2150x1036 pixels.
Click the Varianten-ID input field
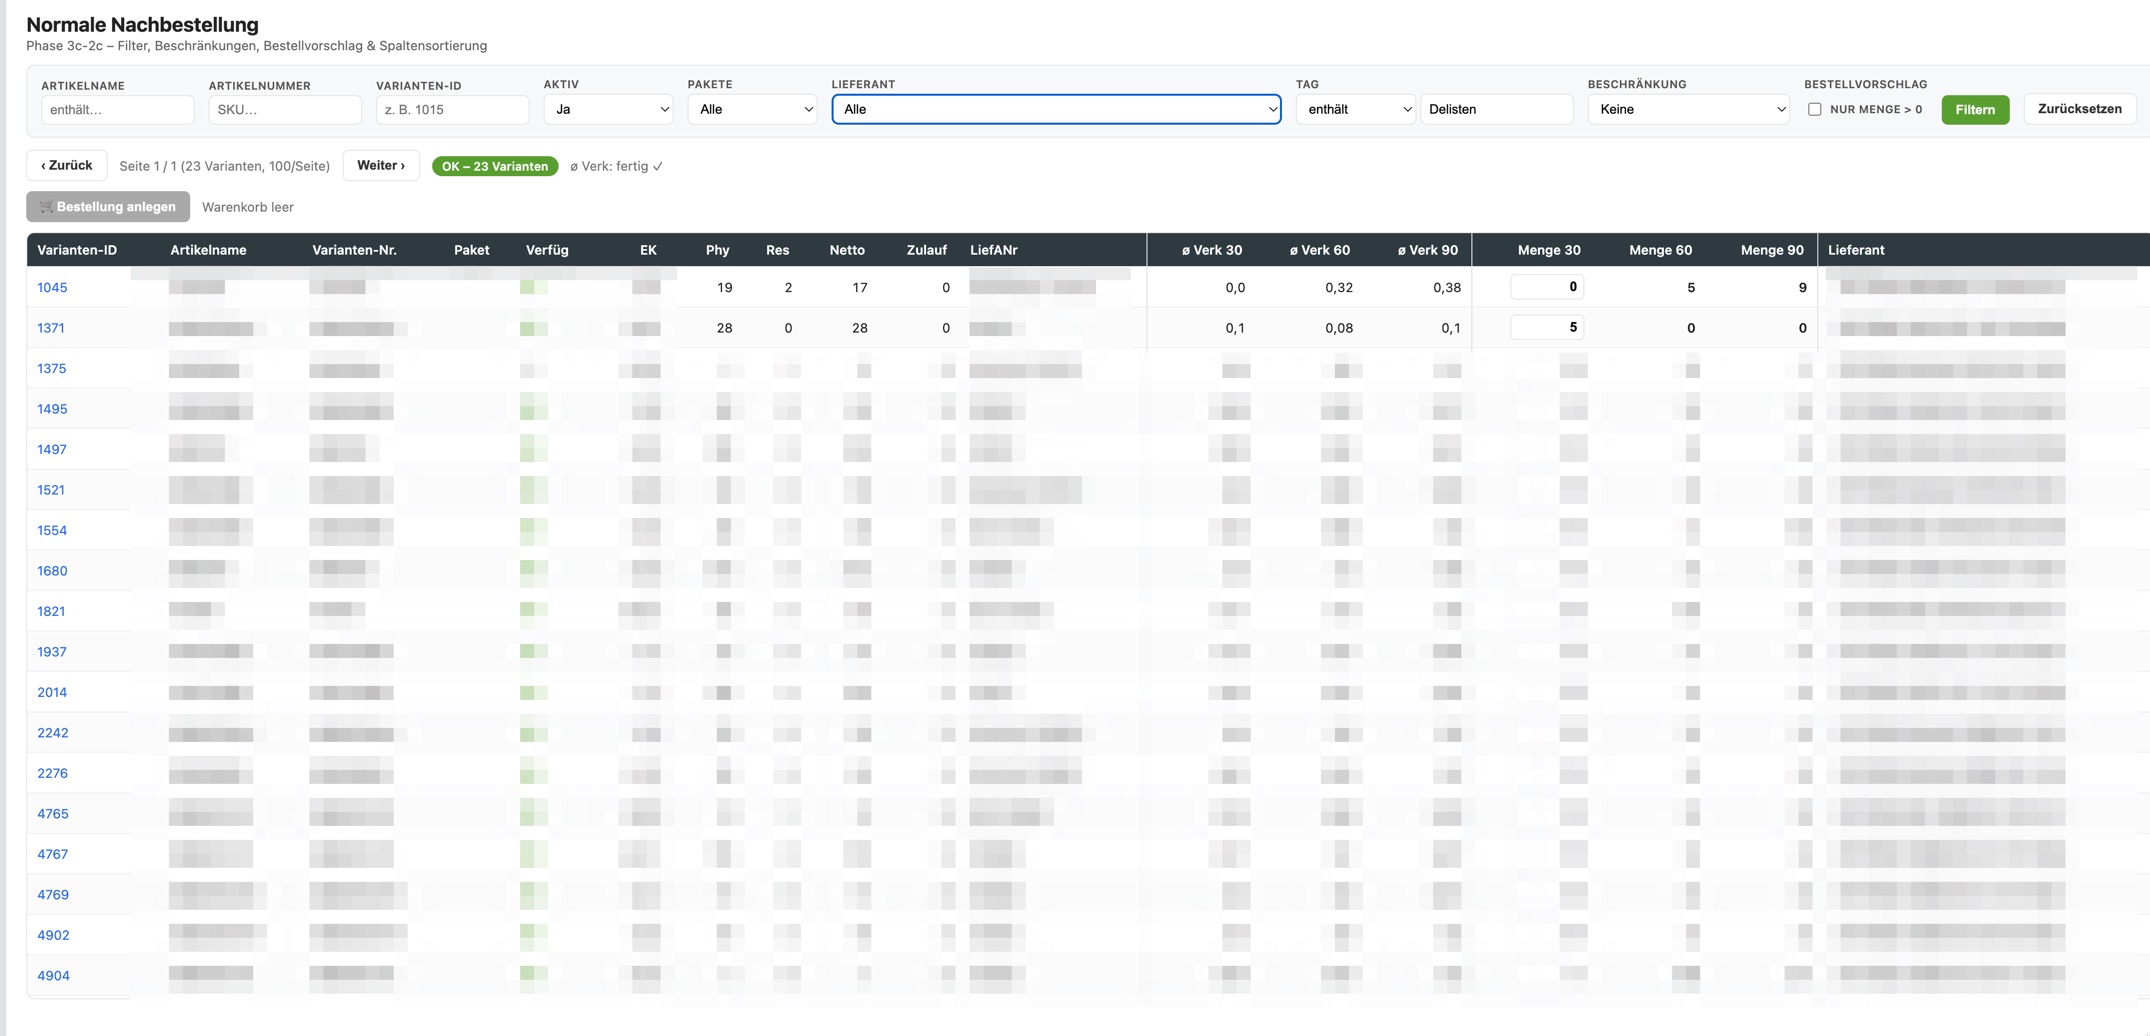coord(452,109)
